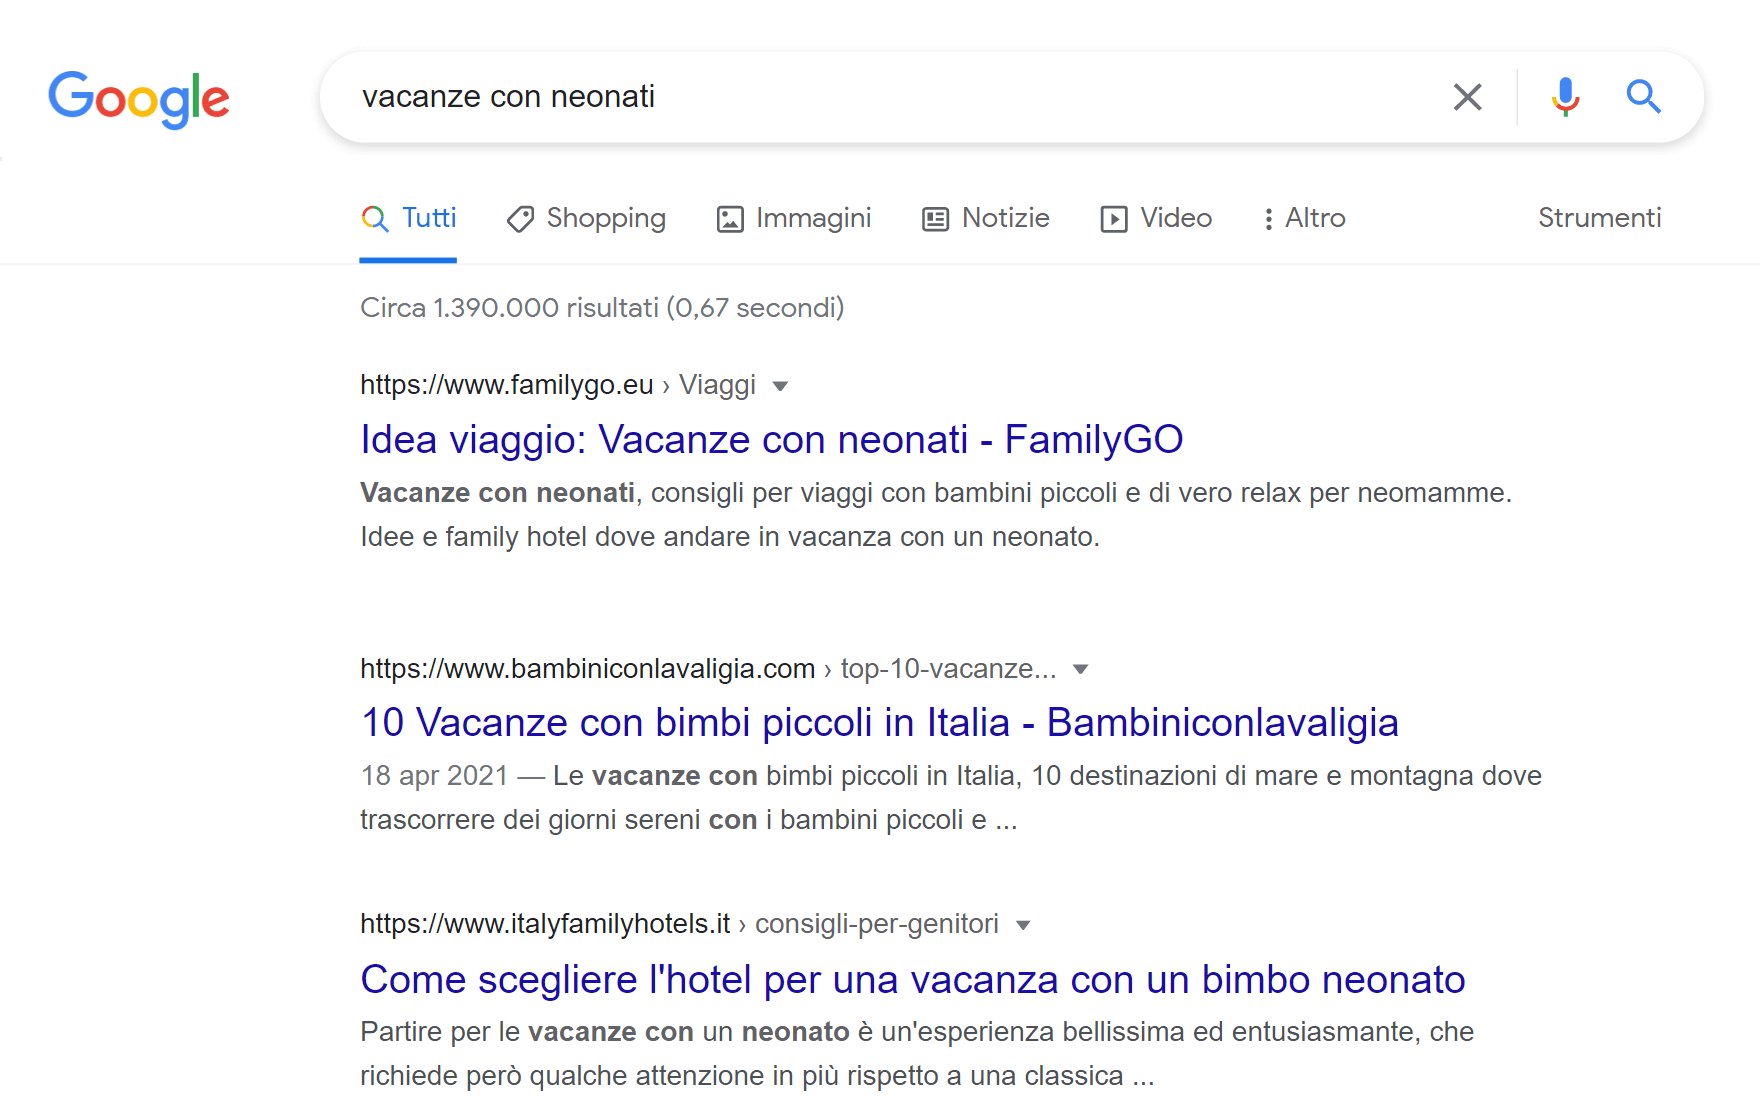Click the 'consigli-per-genitori' breadcrumb text

click(x=877, y=924)
